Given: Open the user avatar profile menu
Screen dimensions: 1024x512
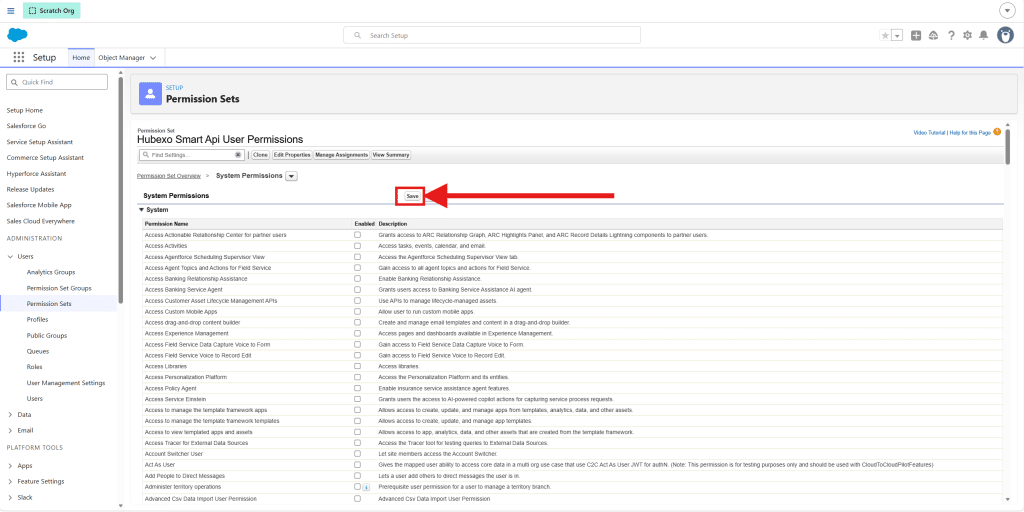Looking at the screenshot, I should [x=1005, y=35].
